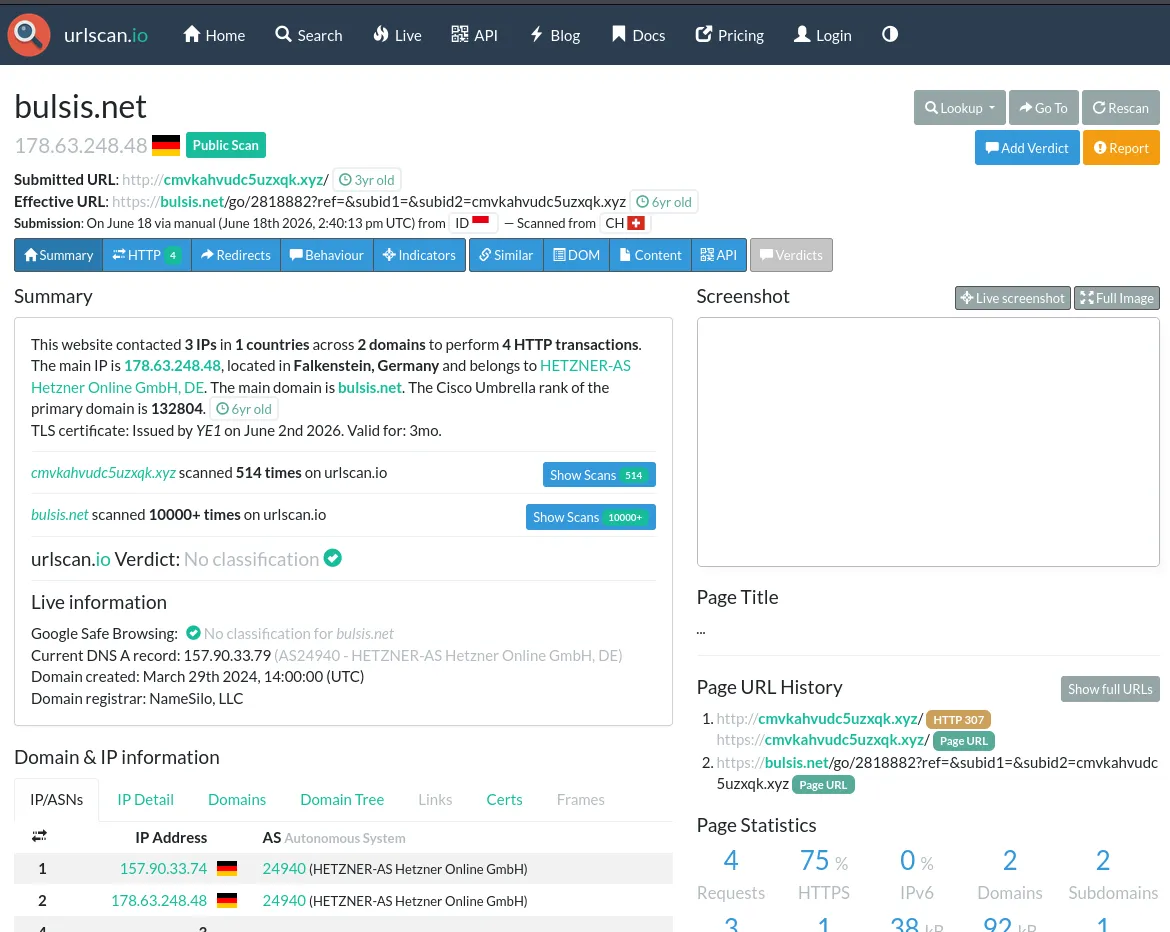This screenshot has height=932, width=1170.
Task: Click the 6yr old badge beside effective URL
Action: (x=664, y=201)
